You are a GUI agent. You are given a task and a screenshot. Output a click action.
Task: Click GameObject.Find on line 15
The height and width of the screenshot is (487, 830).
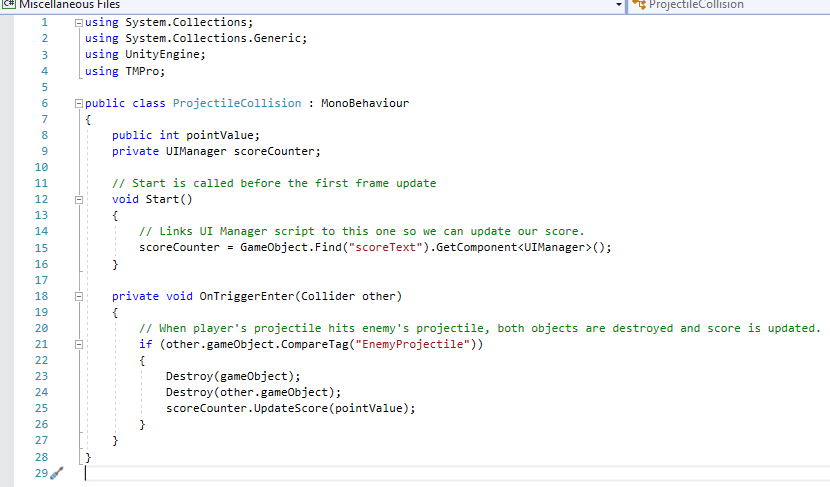[291, 247]
